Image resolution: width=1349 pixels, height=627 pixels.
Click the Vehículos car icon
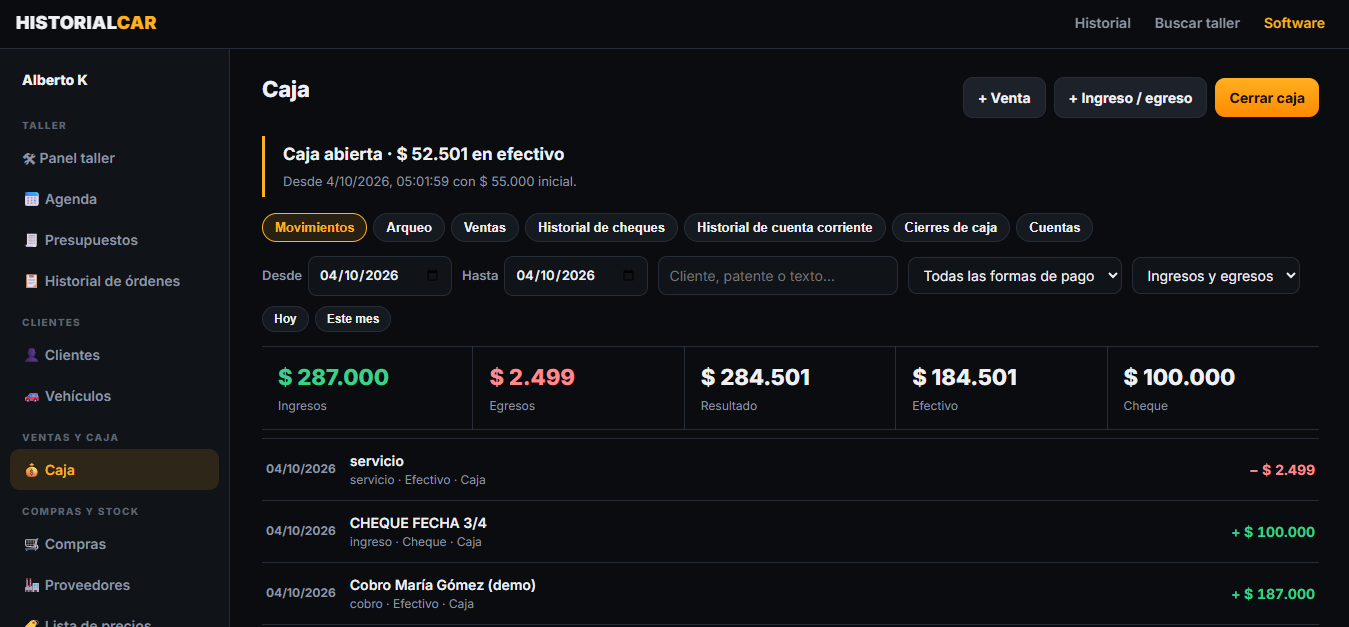coord(31,396)
